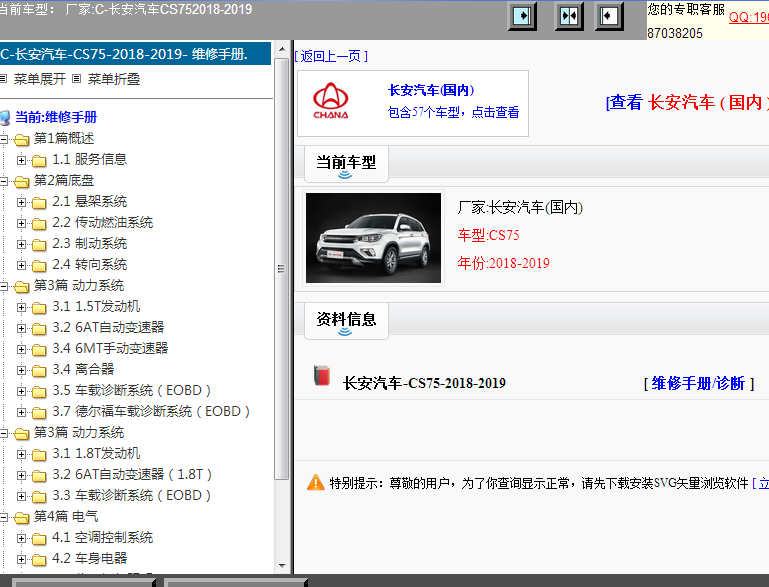769x587 pixels.
Task: Click the QQ customer service link
Action: pos(749,17)
